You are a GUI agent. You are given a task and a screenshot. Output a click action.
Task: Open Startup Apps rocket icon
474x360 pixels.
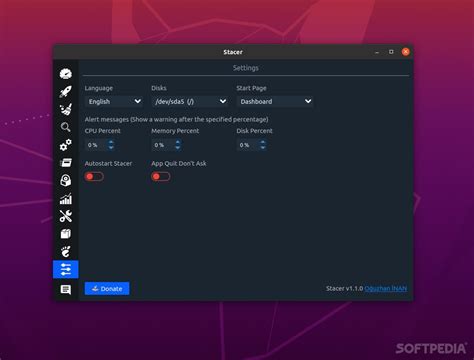66,91
